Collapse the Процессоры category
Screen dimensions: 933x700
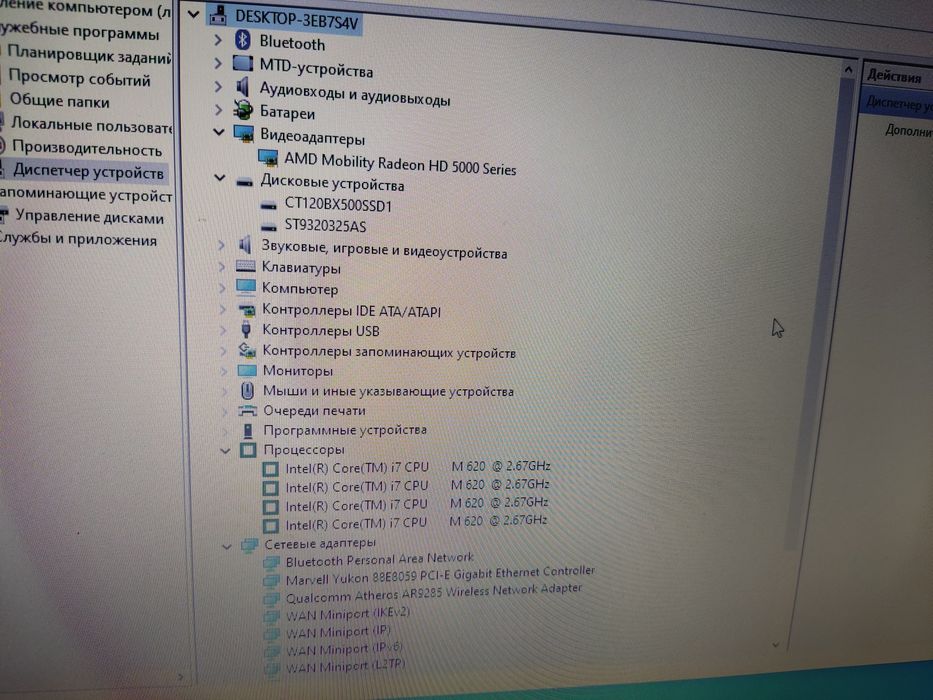tap(225, 451)
